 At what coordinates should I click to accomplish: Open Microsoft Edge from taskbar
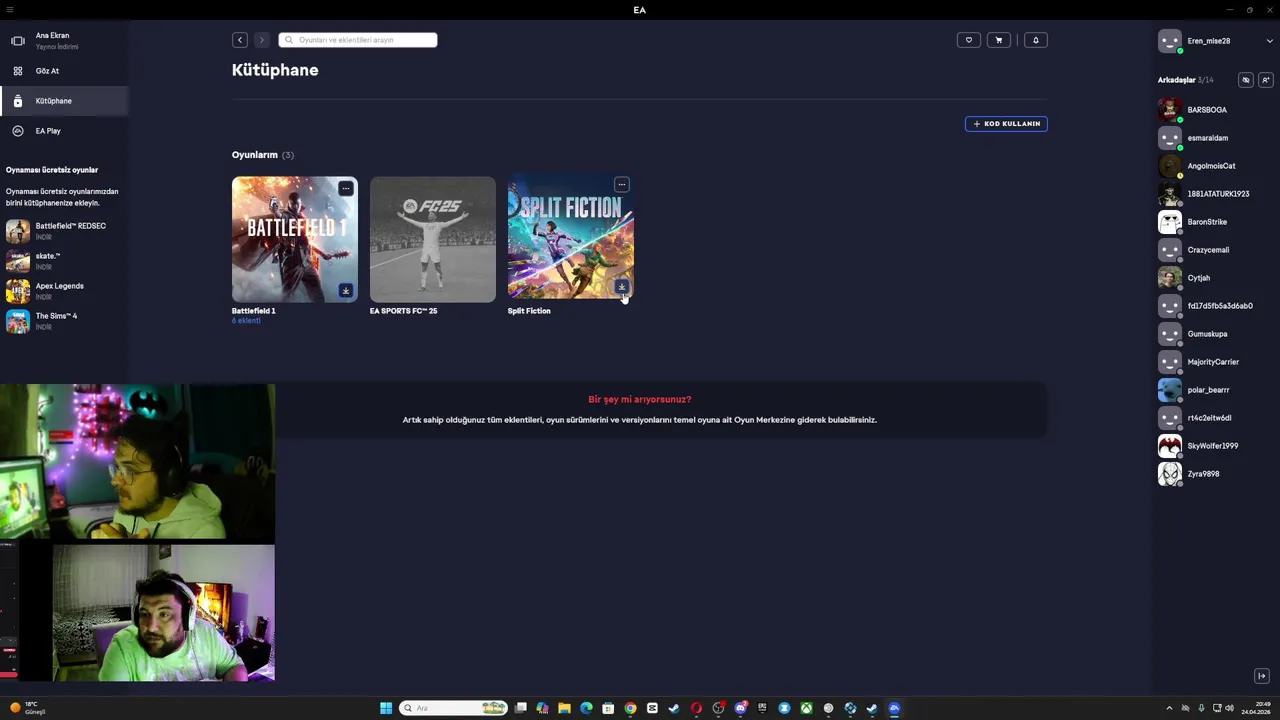point(586,708)
